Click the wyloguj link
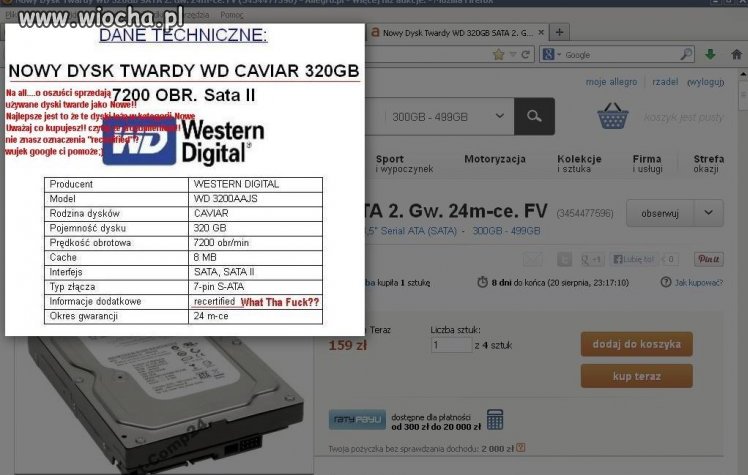The width and height of the screenshot is (748, 475). [705, 82]
